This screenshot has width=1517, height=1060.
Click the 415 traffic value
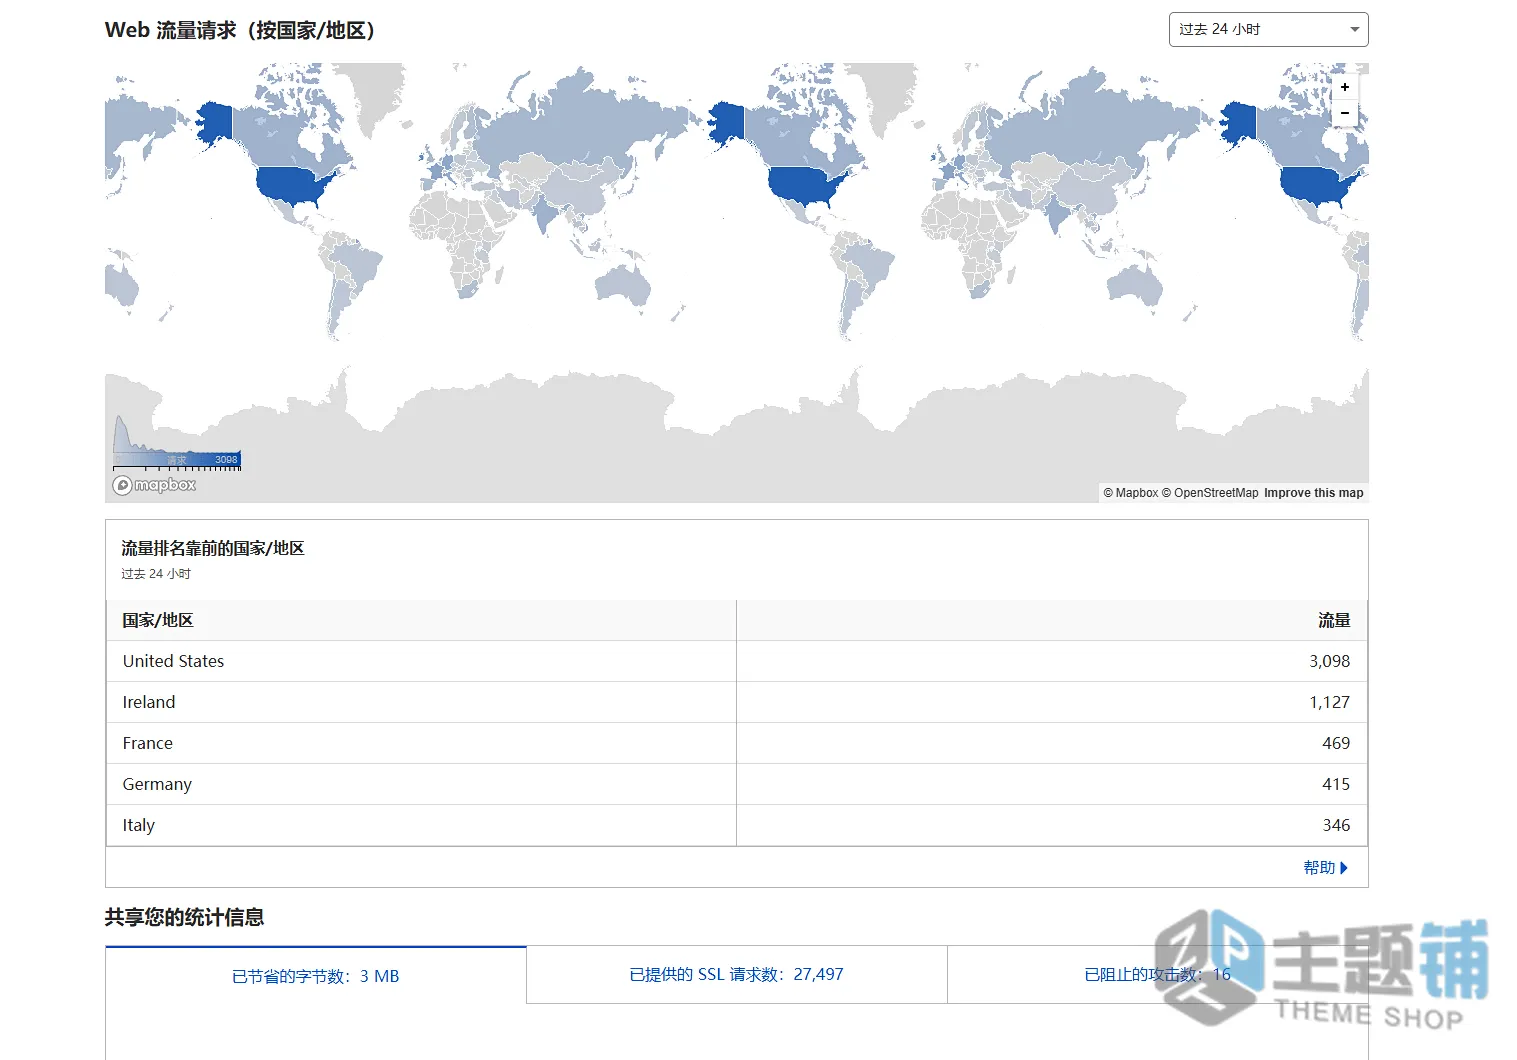(x=1336, y=784)
